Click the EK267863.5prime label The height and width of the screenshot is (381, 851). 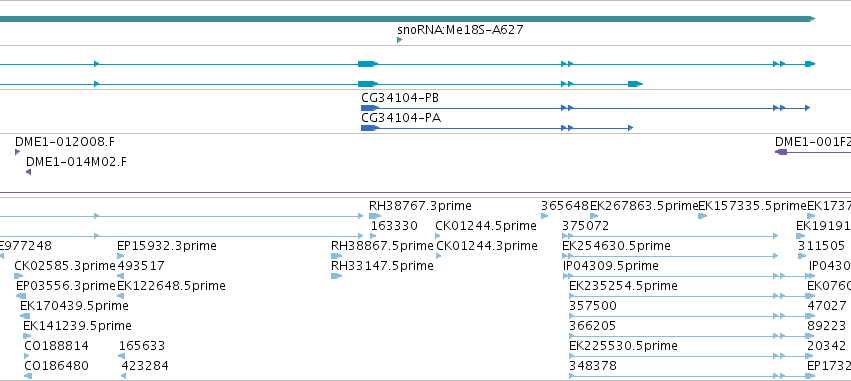click(x=644, y=206)
